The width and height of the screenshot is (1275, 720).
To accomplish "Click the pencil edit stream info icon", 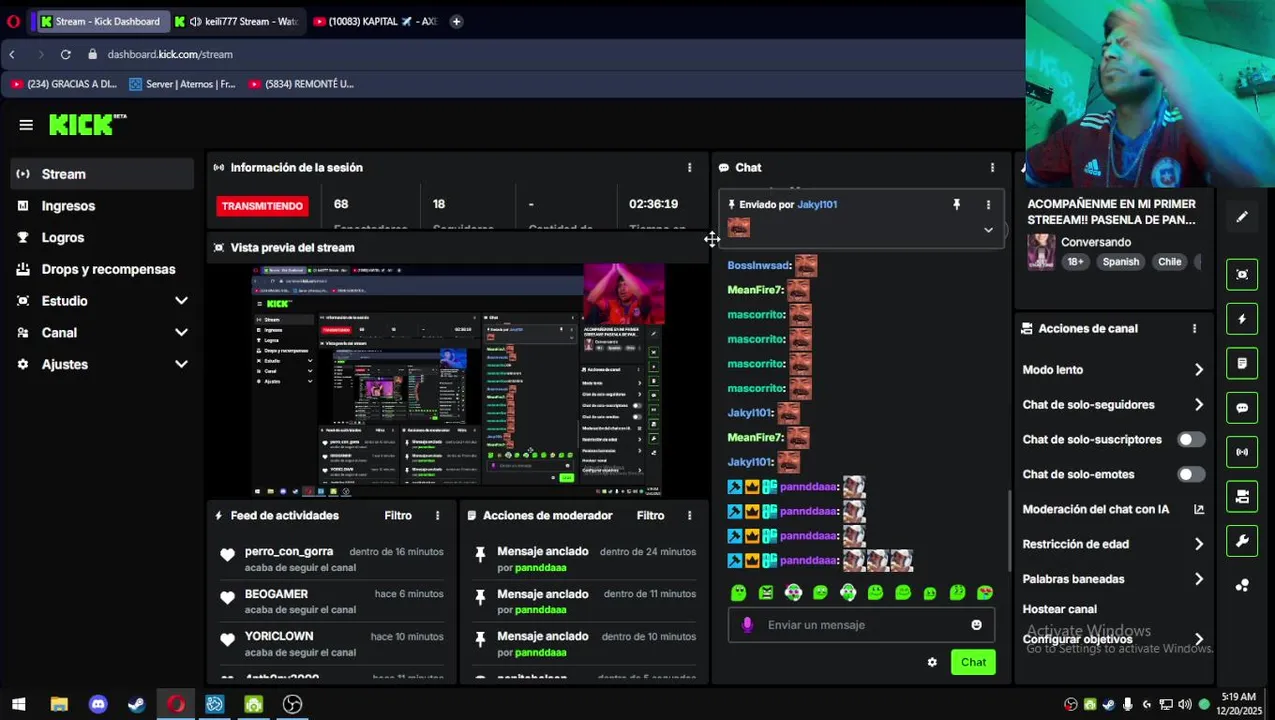I will click(1242, 217).
